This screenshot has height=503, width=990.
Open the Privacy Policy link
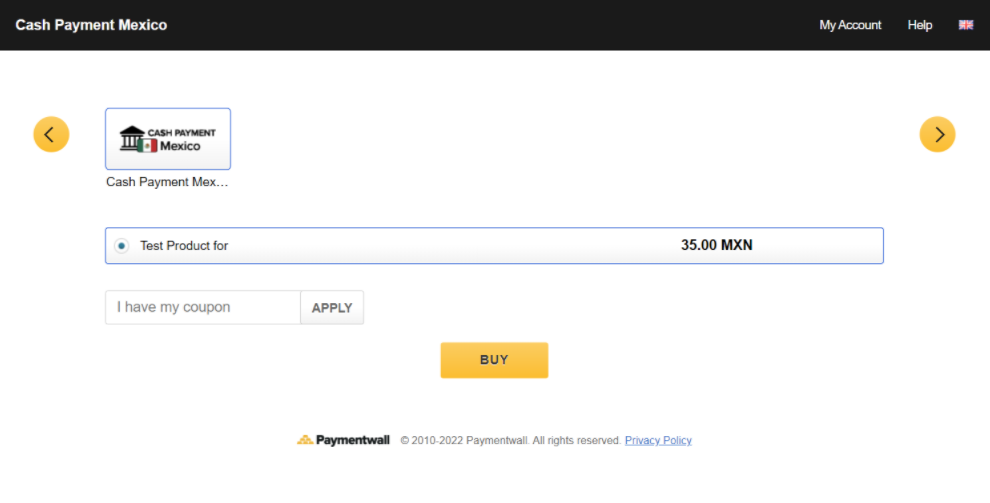point(658,441)
